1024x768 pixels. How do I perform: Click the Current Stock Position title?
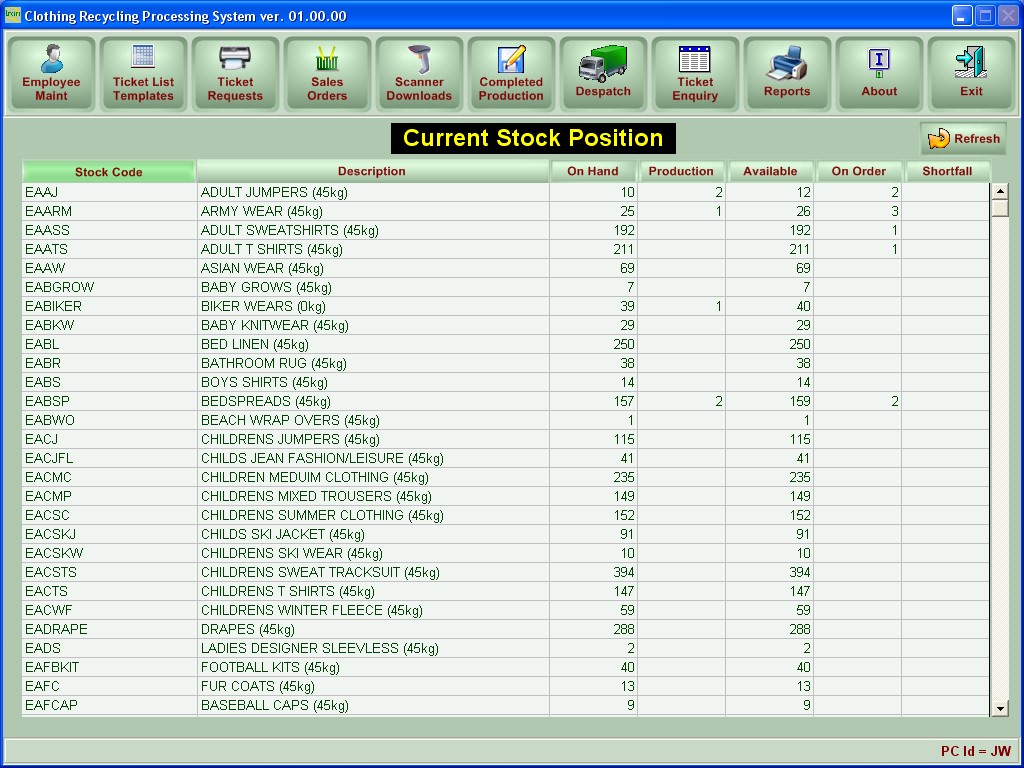[x=533, y=138]
